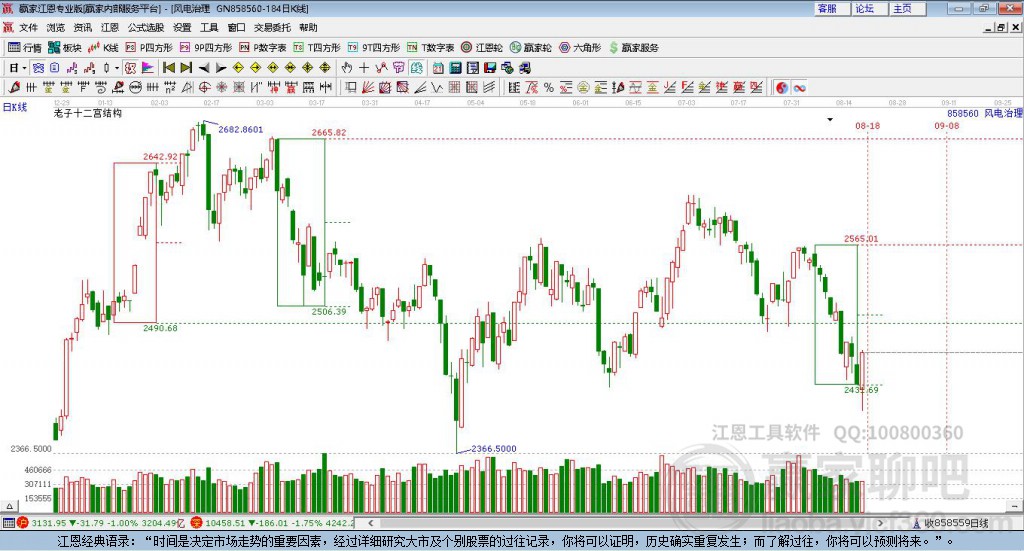Click the 客服 button in title bar

(x=833, y=8)
